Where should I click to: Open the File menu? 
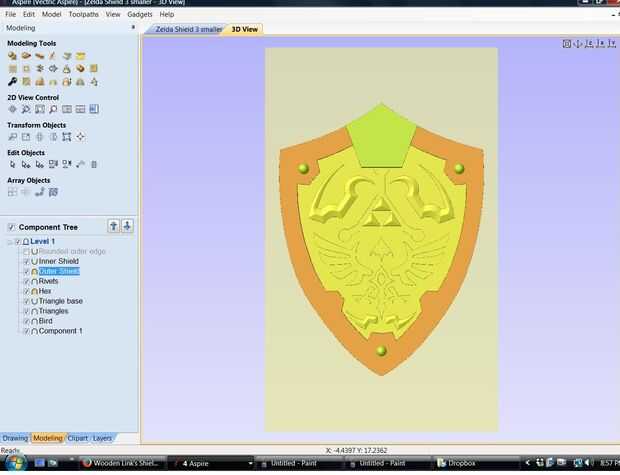pos(11,14)
